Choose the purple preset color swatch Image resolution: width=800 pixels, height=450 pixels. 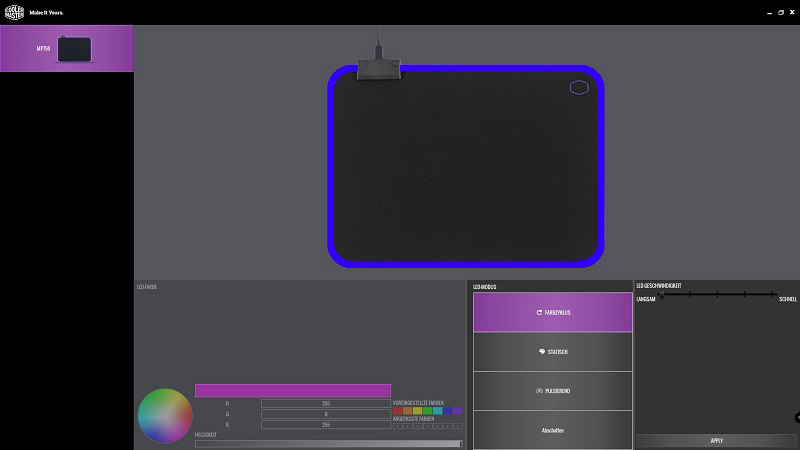[458, 411]
